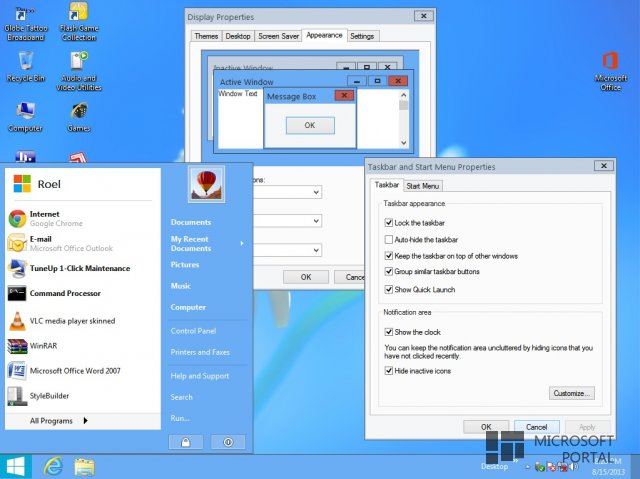Click the Window Text area in preview

(x=238, y=93)
